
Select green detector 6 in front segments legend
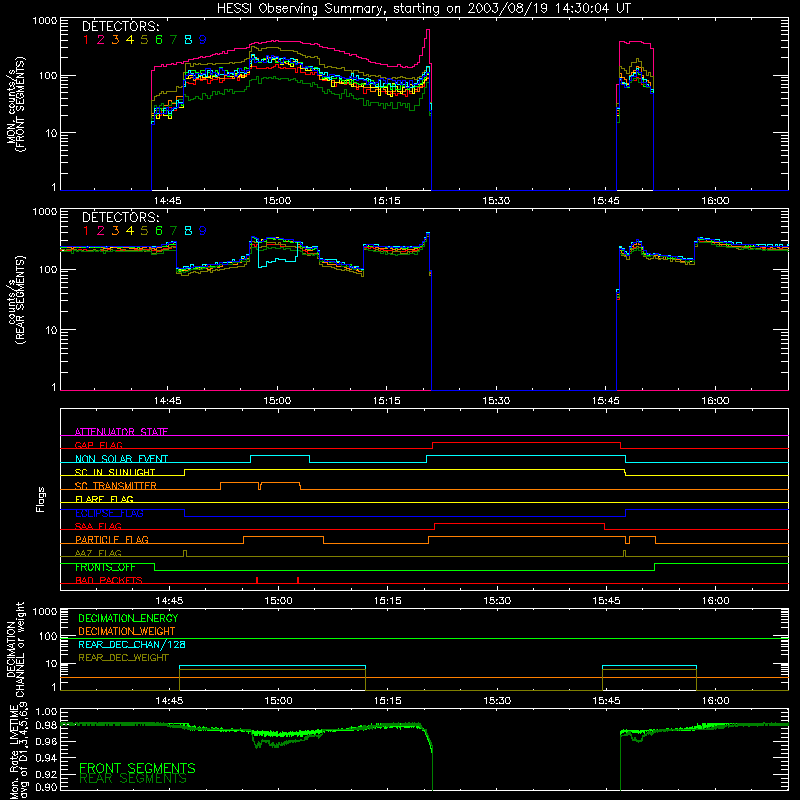(159, 40)
